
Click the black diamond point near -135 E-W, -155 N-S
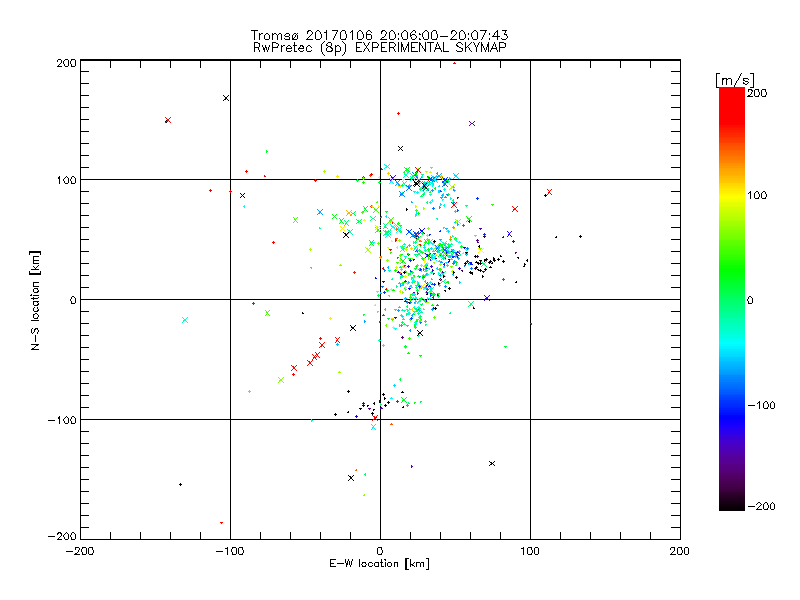181,485
